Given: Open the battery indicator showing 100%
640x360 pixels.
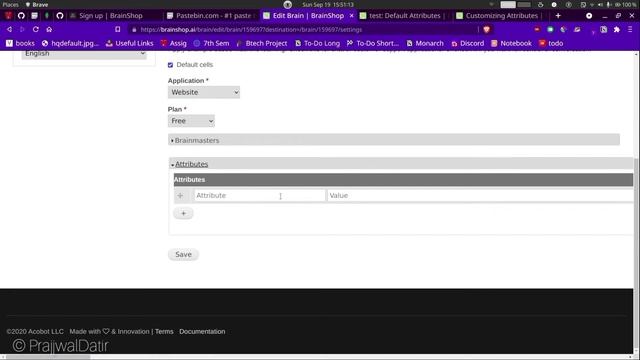Looking at the screenshot, I should point(626,4).
